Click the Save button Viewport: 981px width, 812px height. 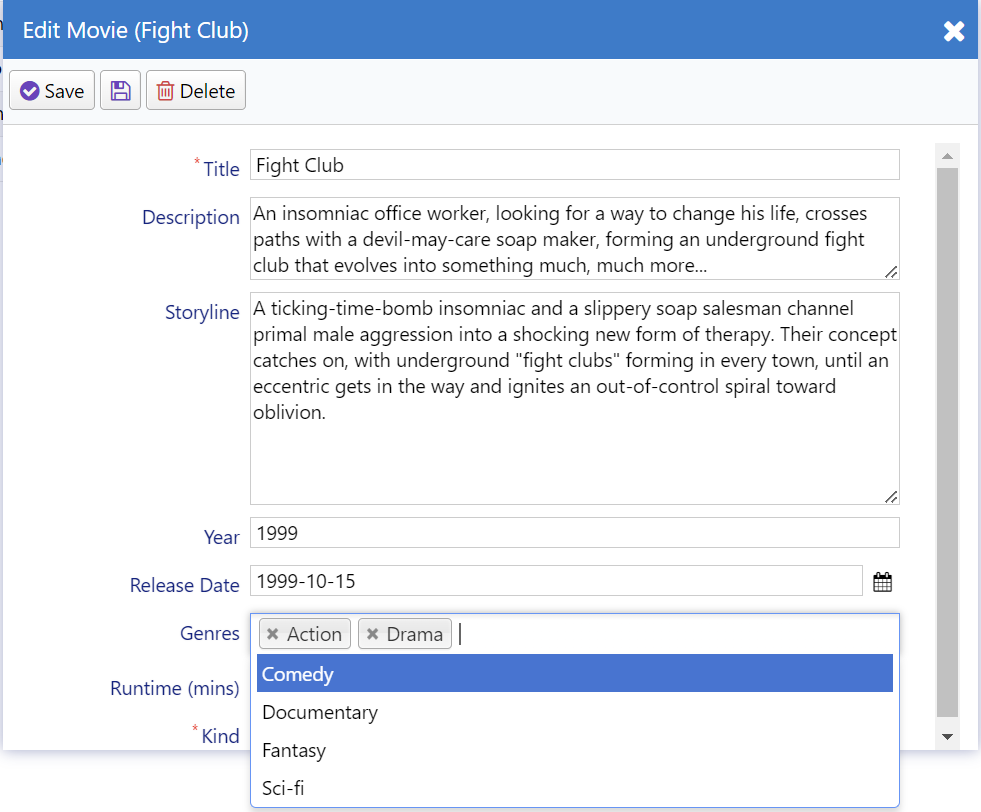52,90
